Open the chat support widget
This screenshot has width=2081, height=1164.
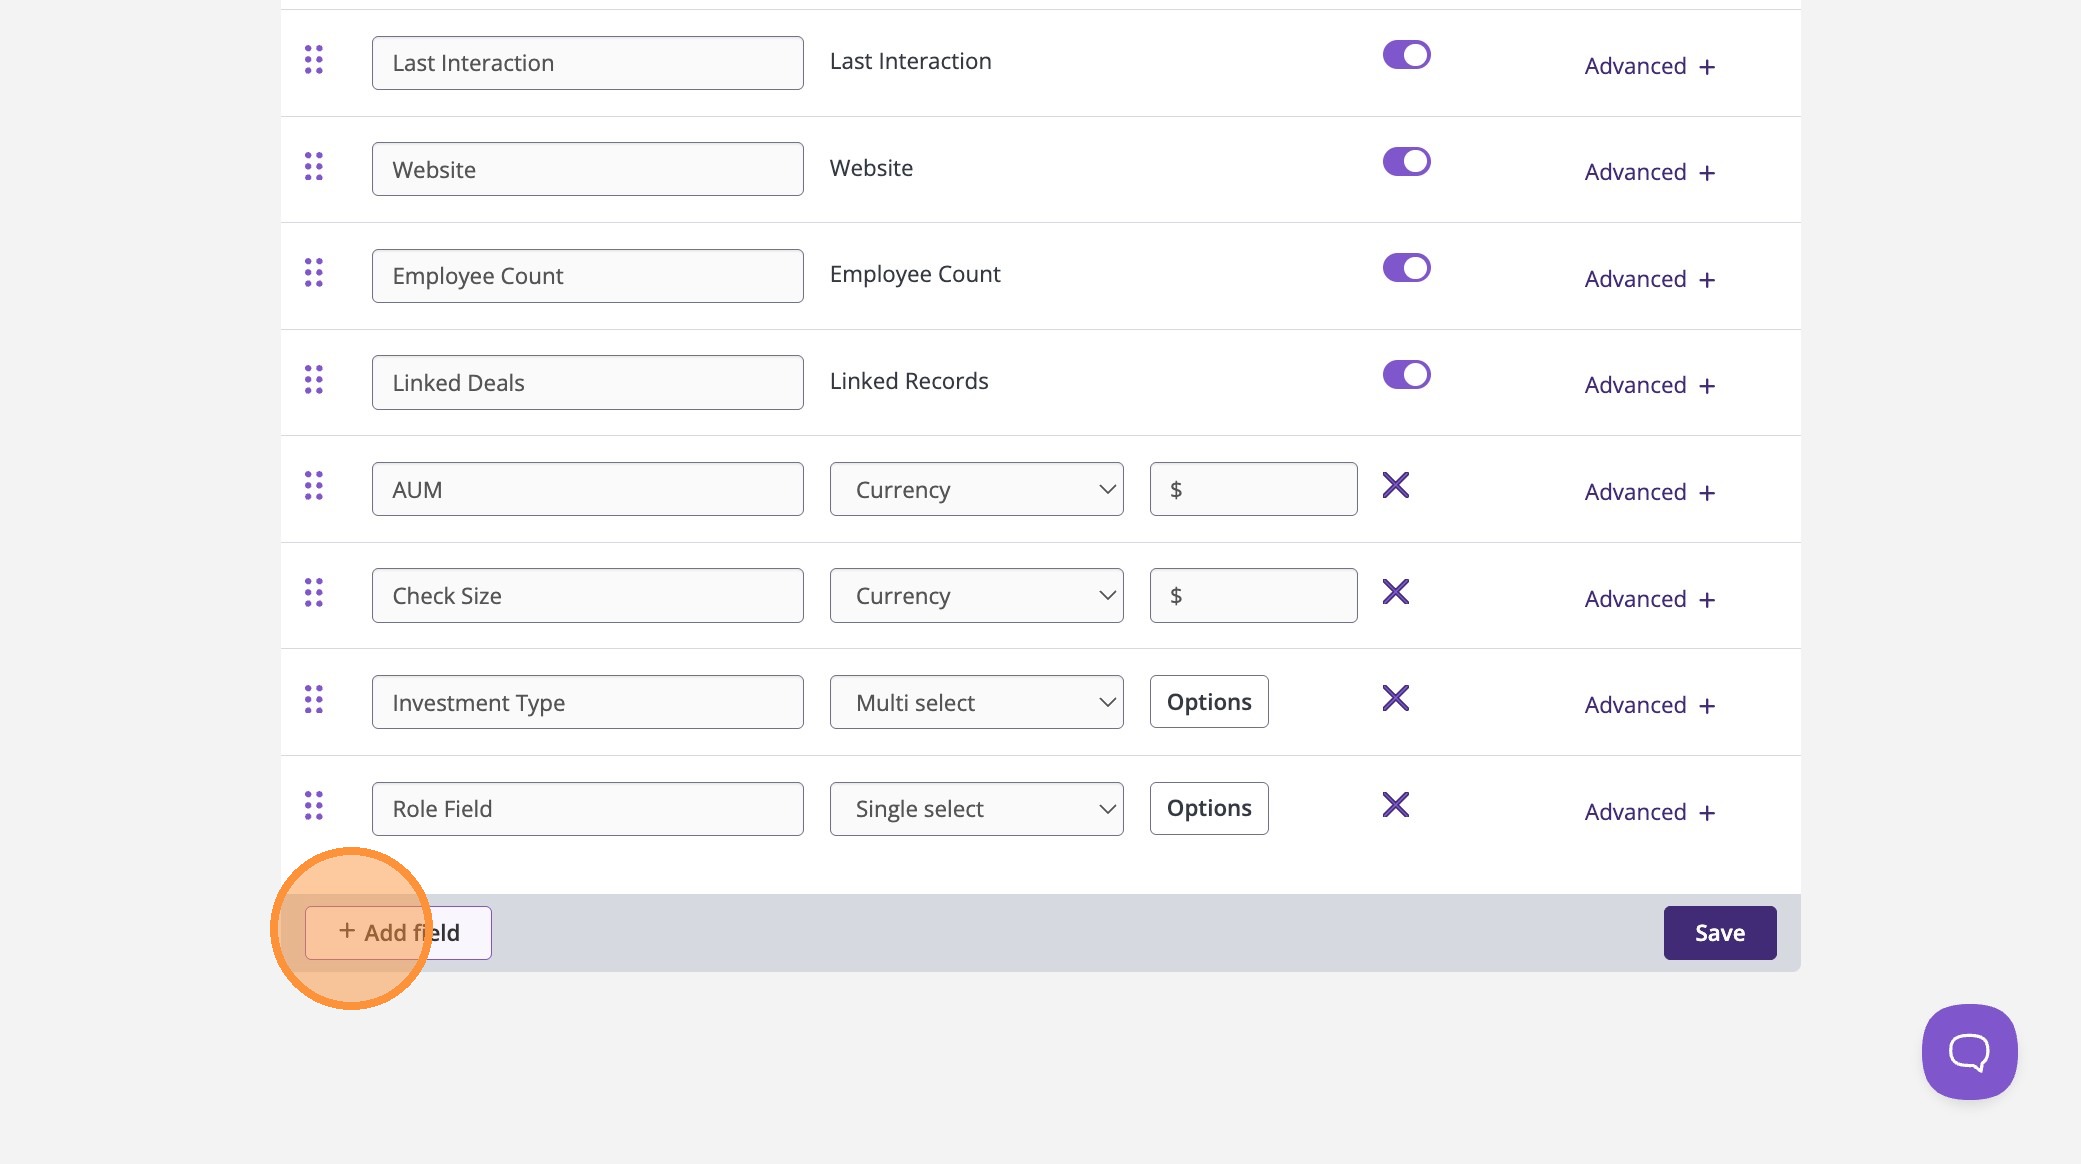1968,1052
